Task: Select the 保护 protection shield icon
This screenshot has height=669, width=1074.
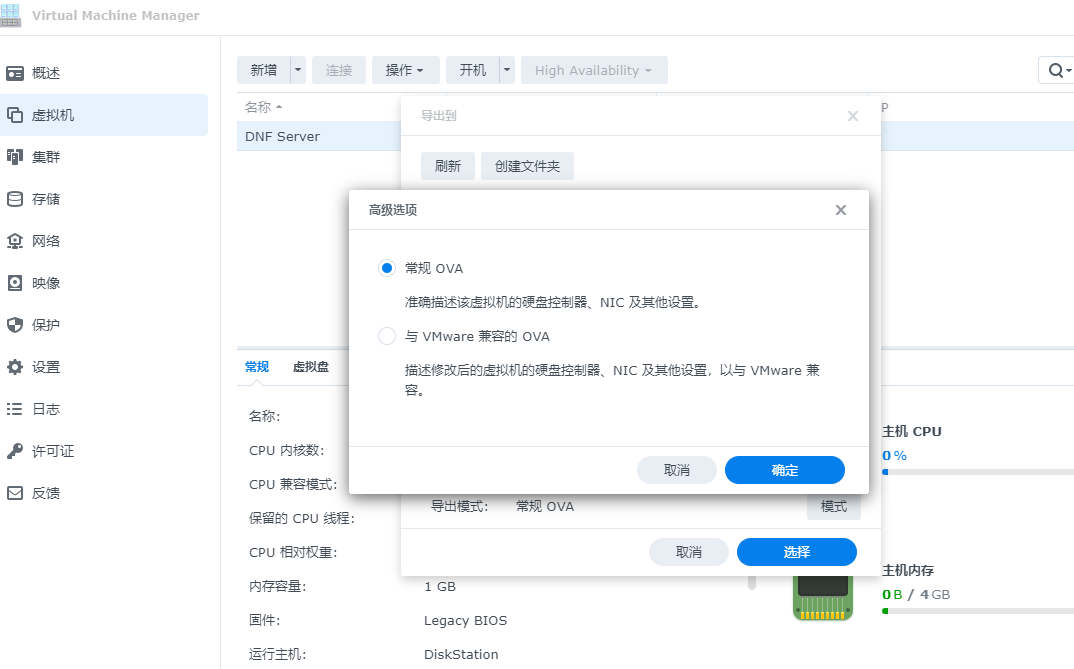Action: 15,325
